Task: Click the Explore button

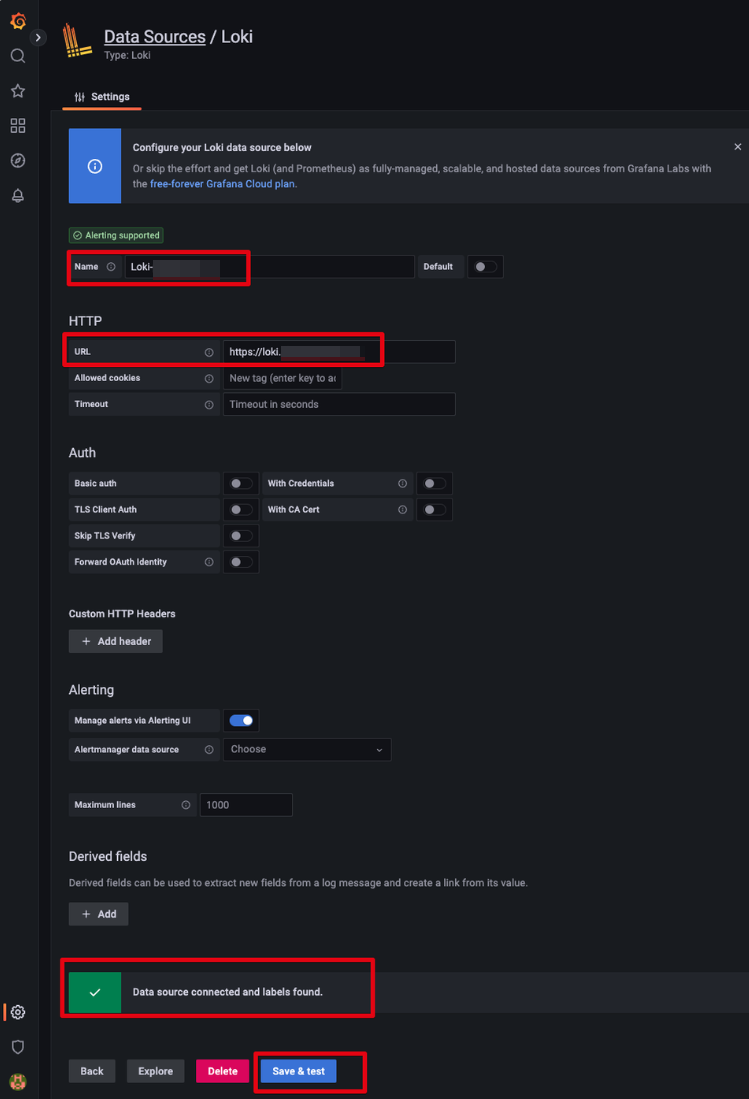Action: coord(156,1071)
